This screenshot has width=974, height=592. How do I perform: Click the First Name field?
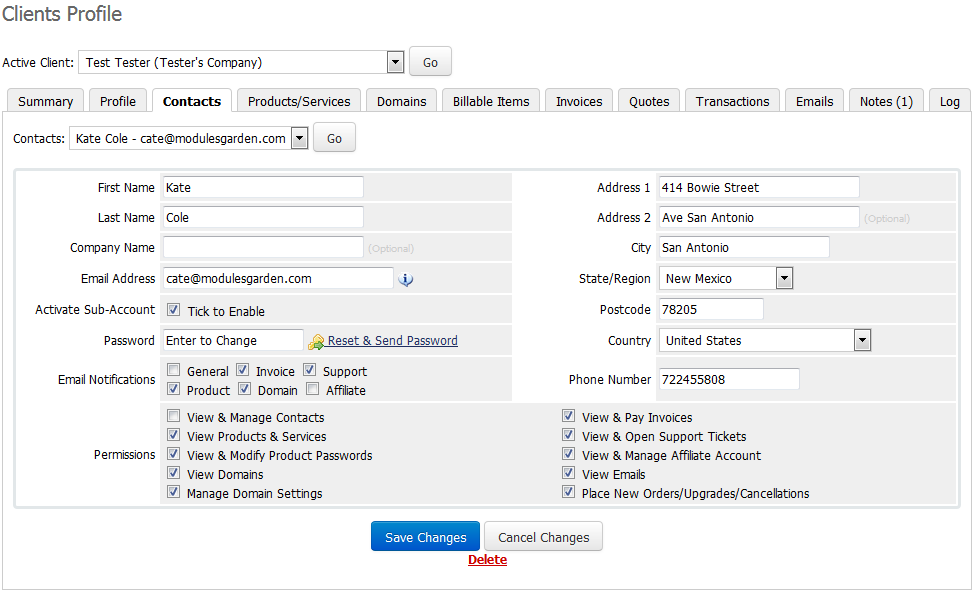coord(263,188)
